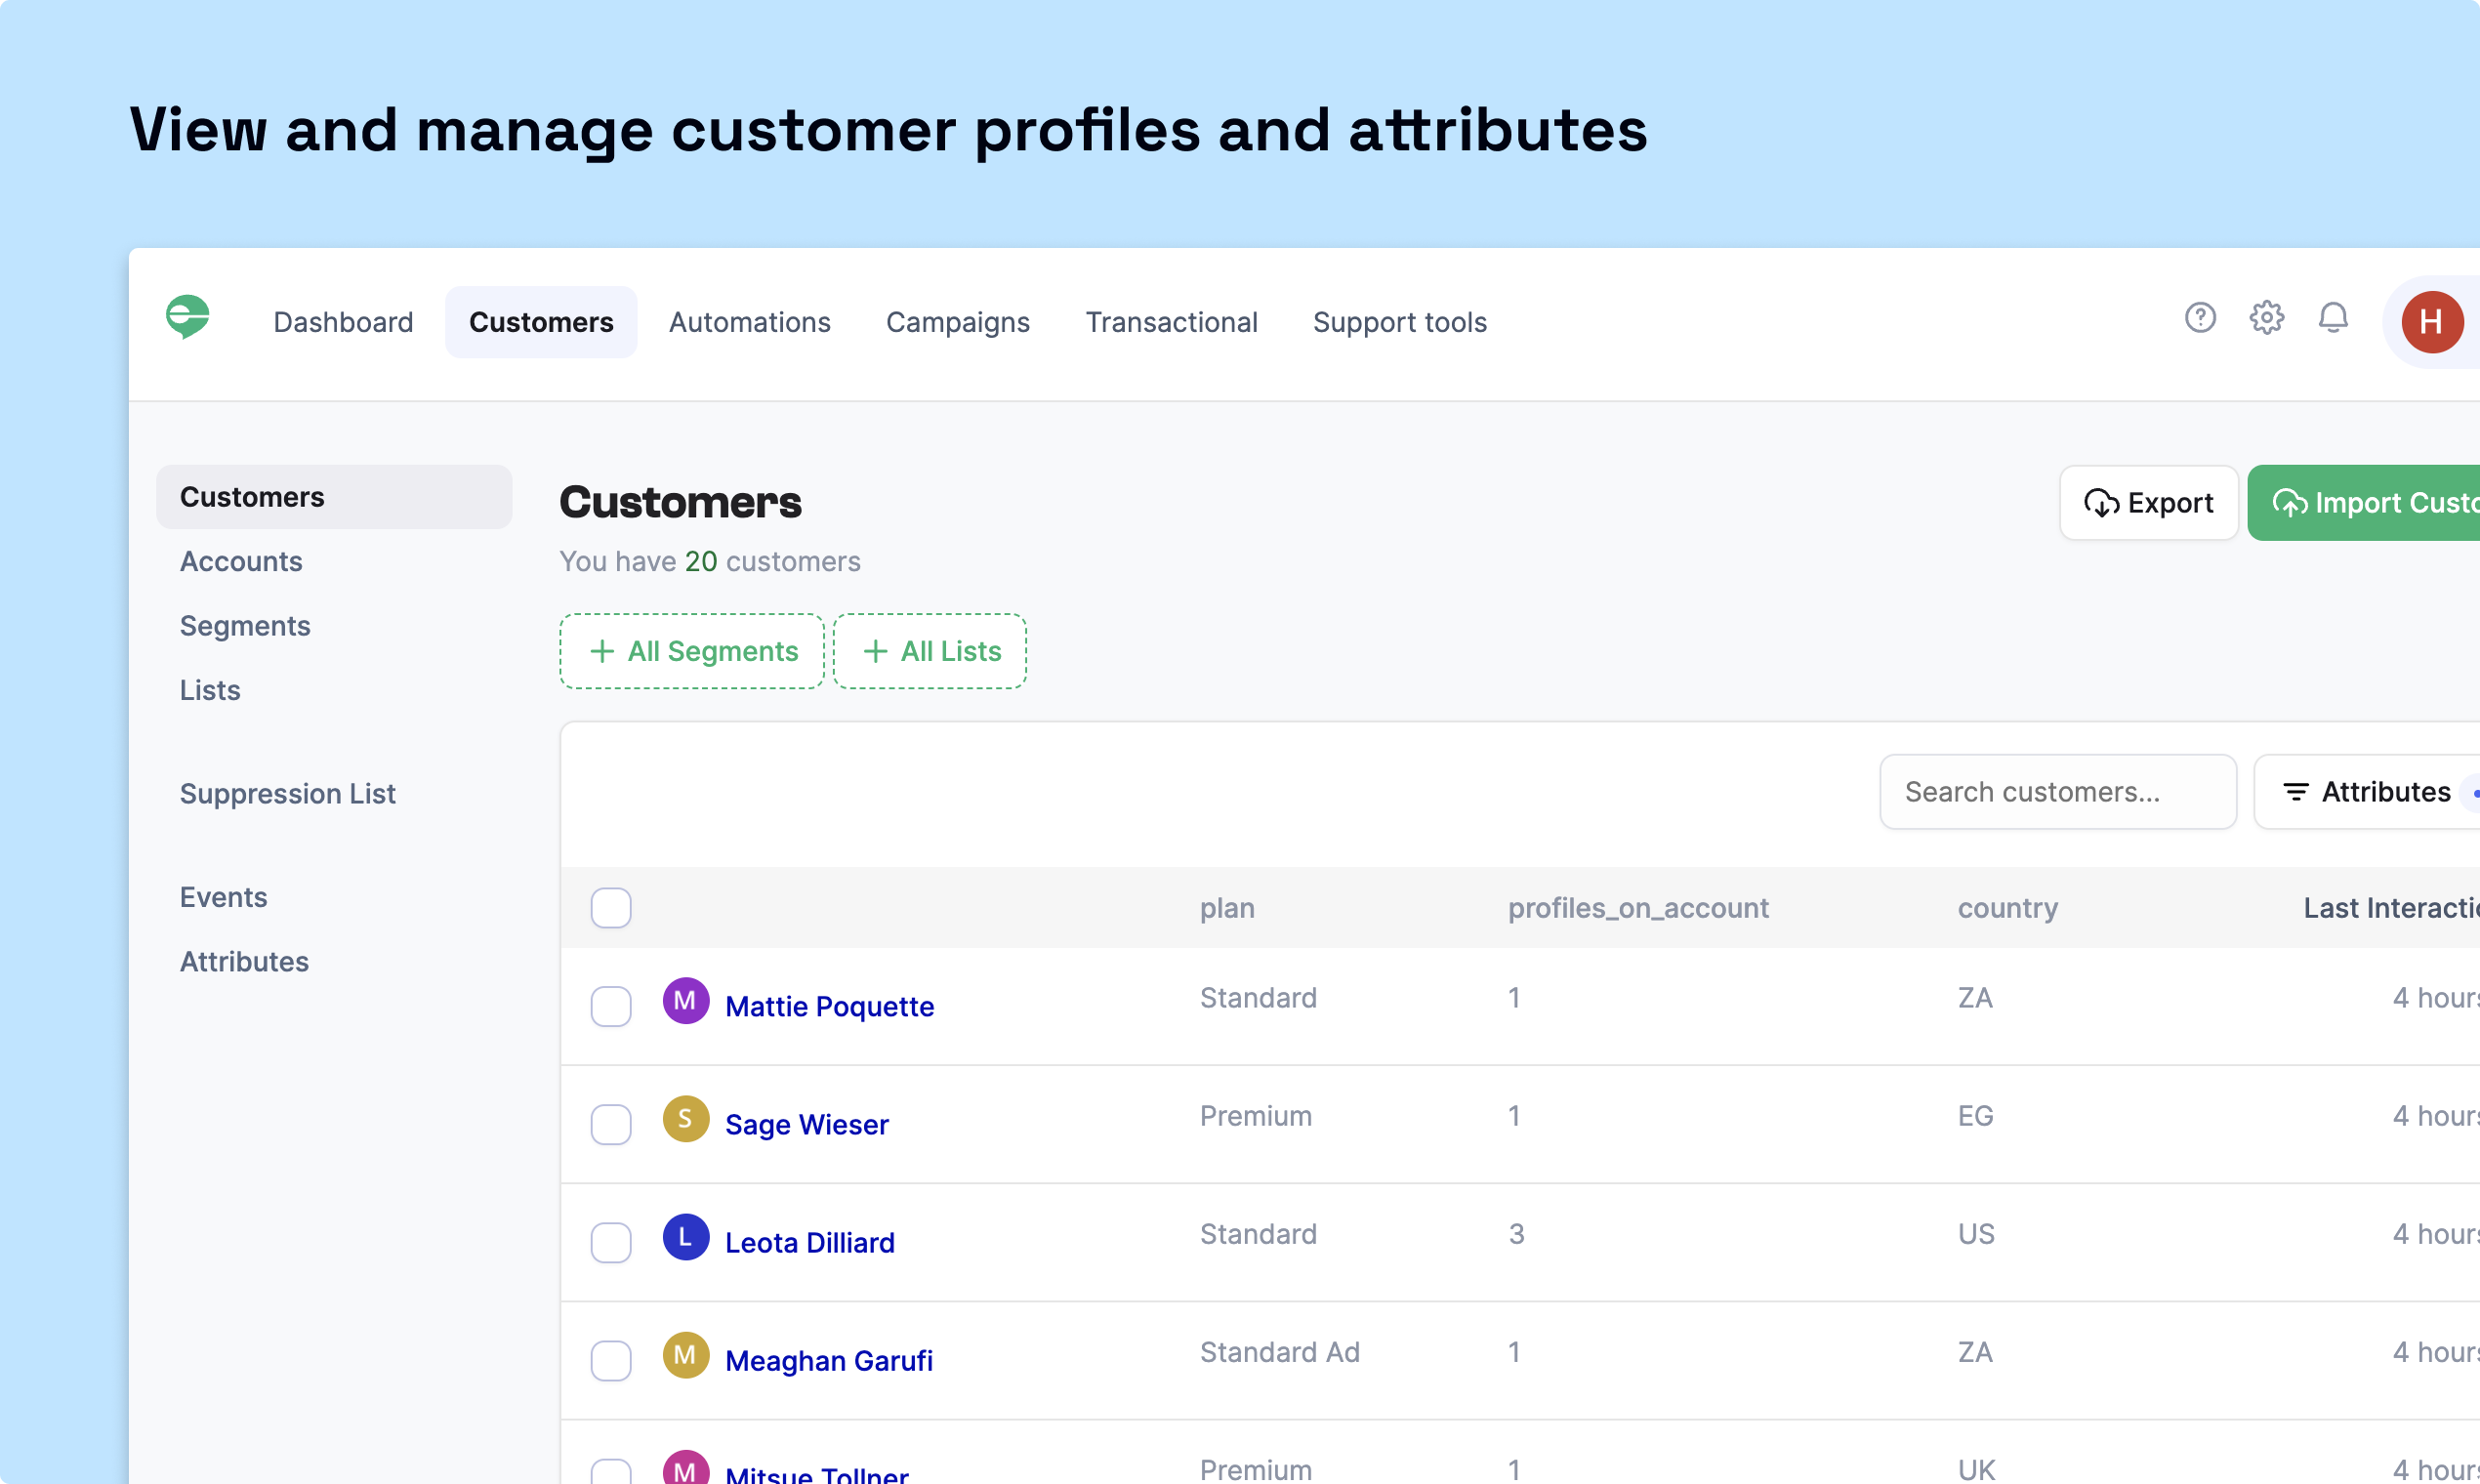Open settings gear icon
Image resolution: width=2480 pixels, height=1484 pixels.
tap(2266, 318)
